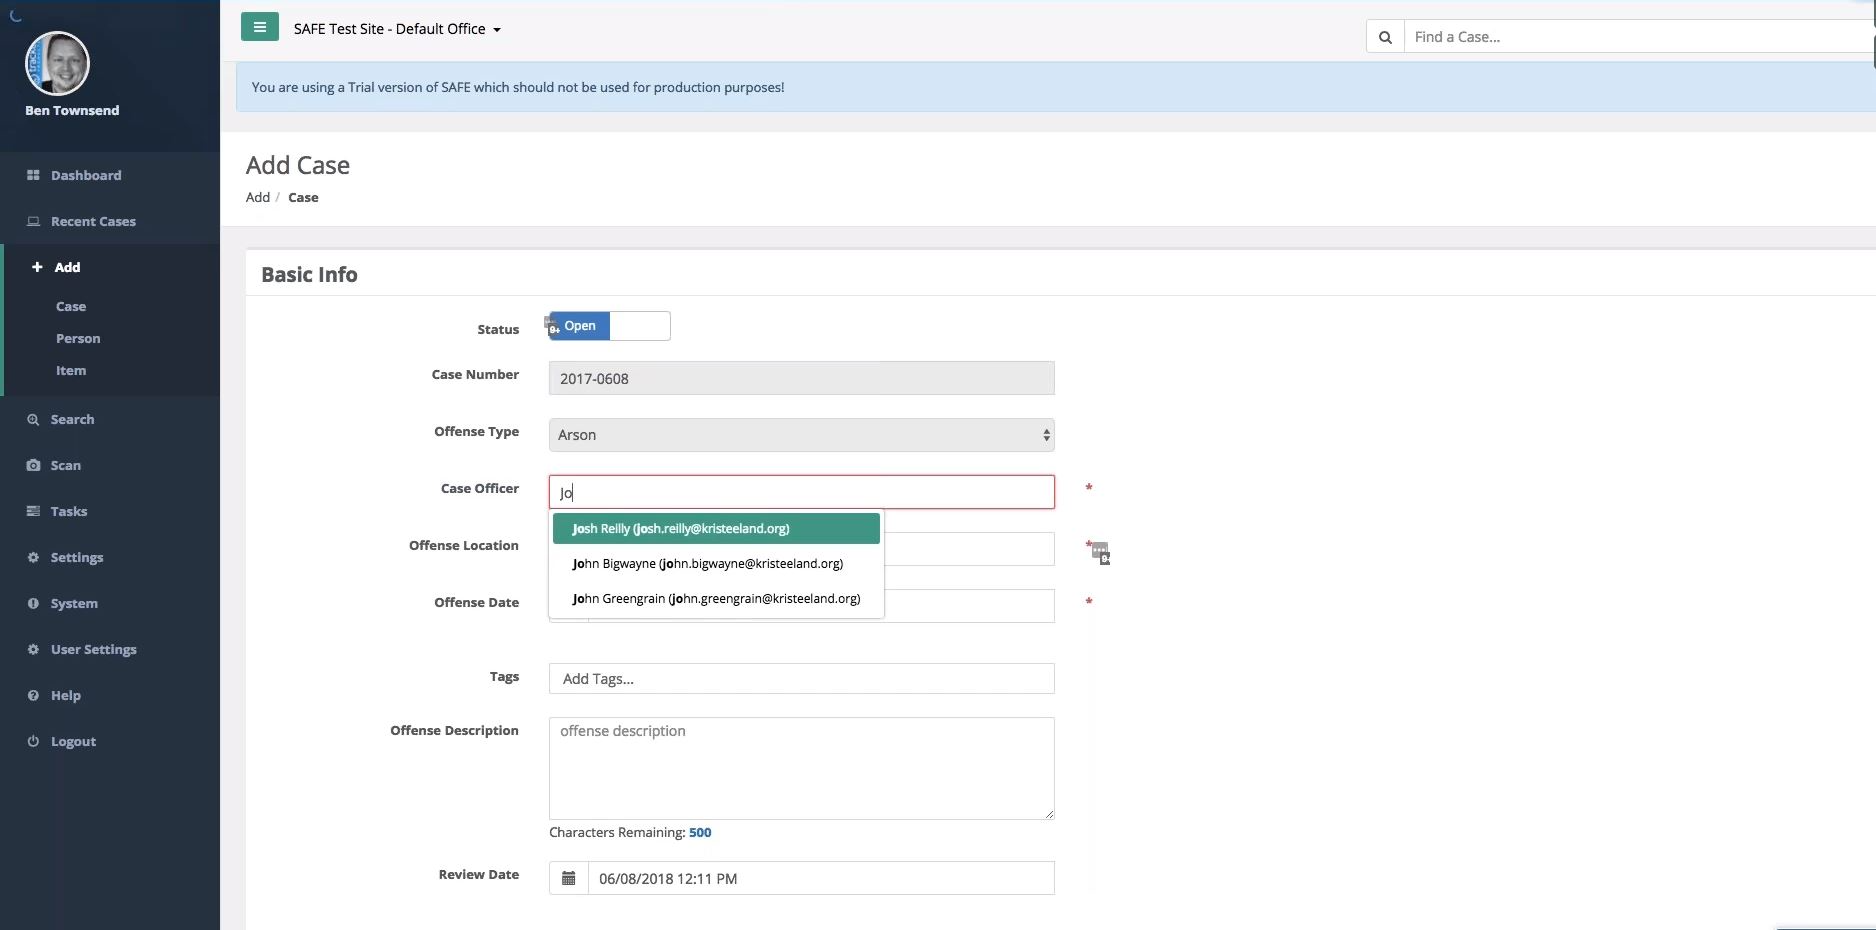This screenshot has height=930, width=1876.
Task: Open Recent Cases from the sidebar
Action: click(x=93, y=221)
